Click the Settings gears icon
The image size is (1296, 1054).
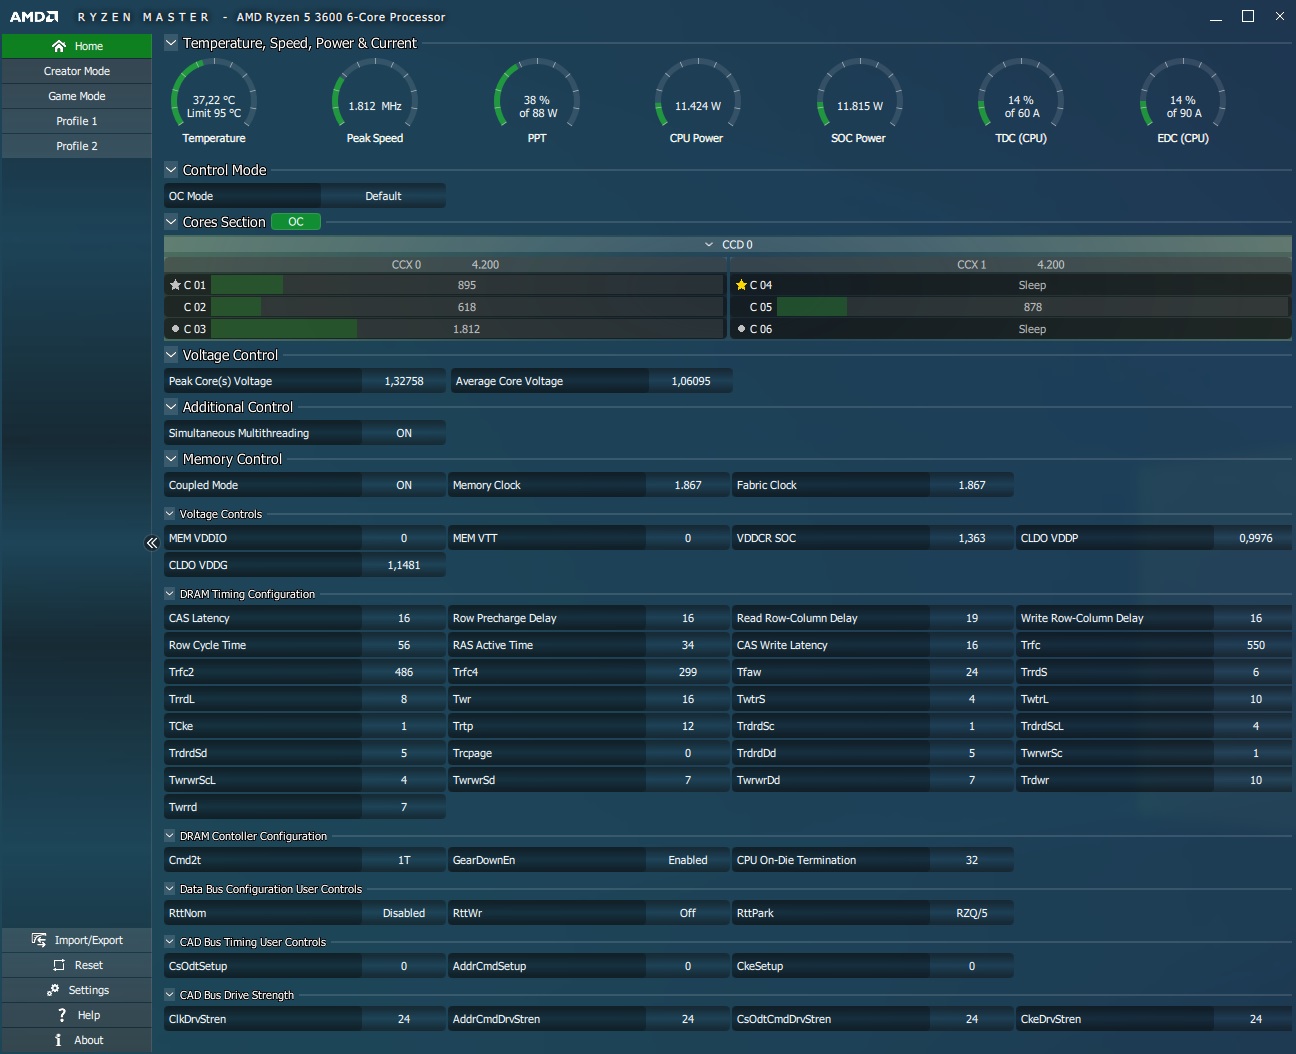point(53,990)
